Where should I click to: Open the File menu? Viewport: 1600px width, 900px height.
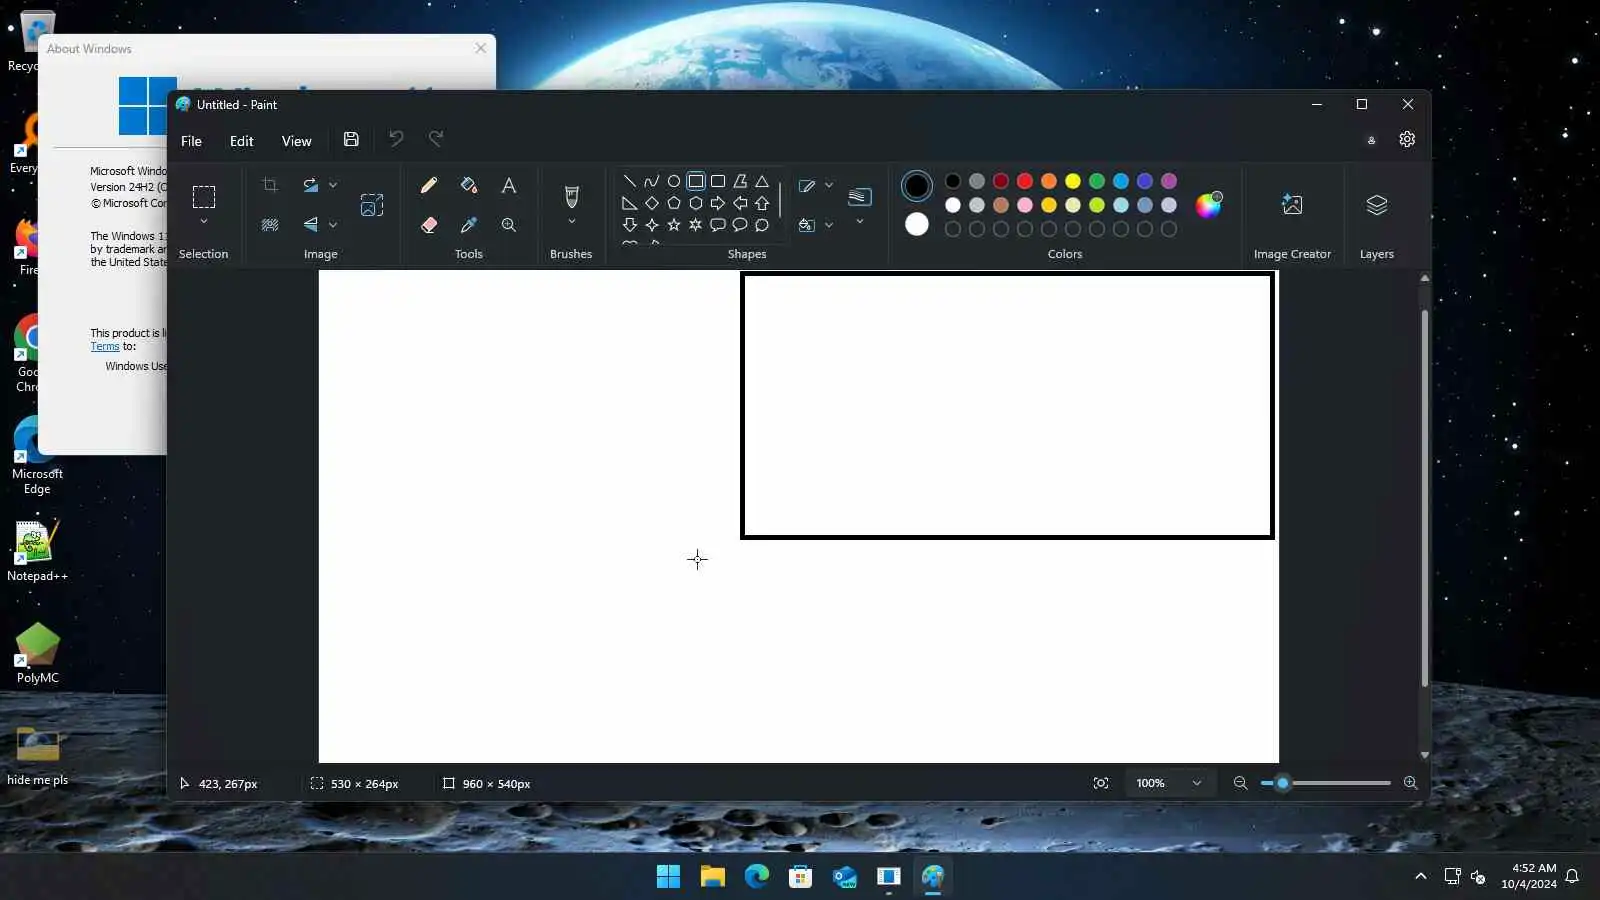click(x=191, y=141)
